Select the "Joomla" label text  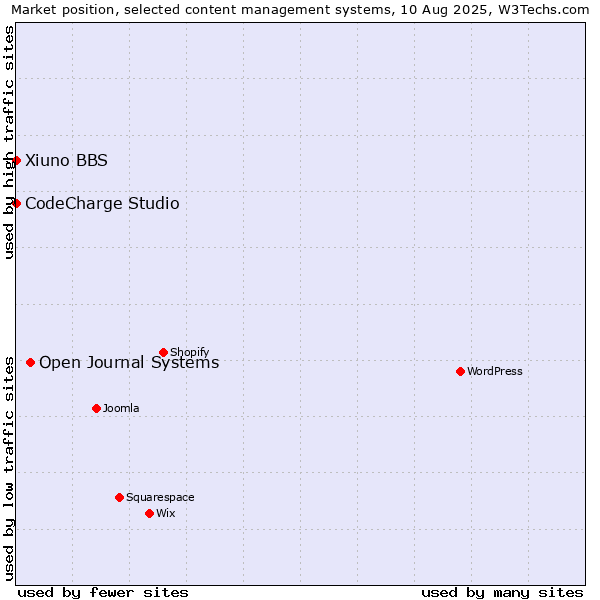coord(121,408)
